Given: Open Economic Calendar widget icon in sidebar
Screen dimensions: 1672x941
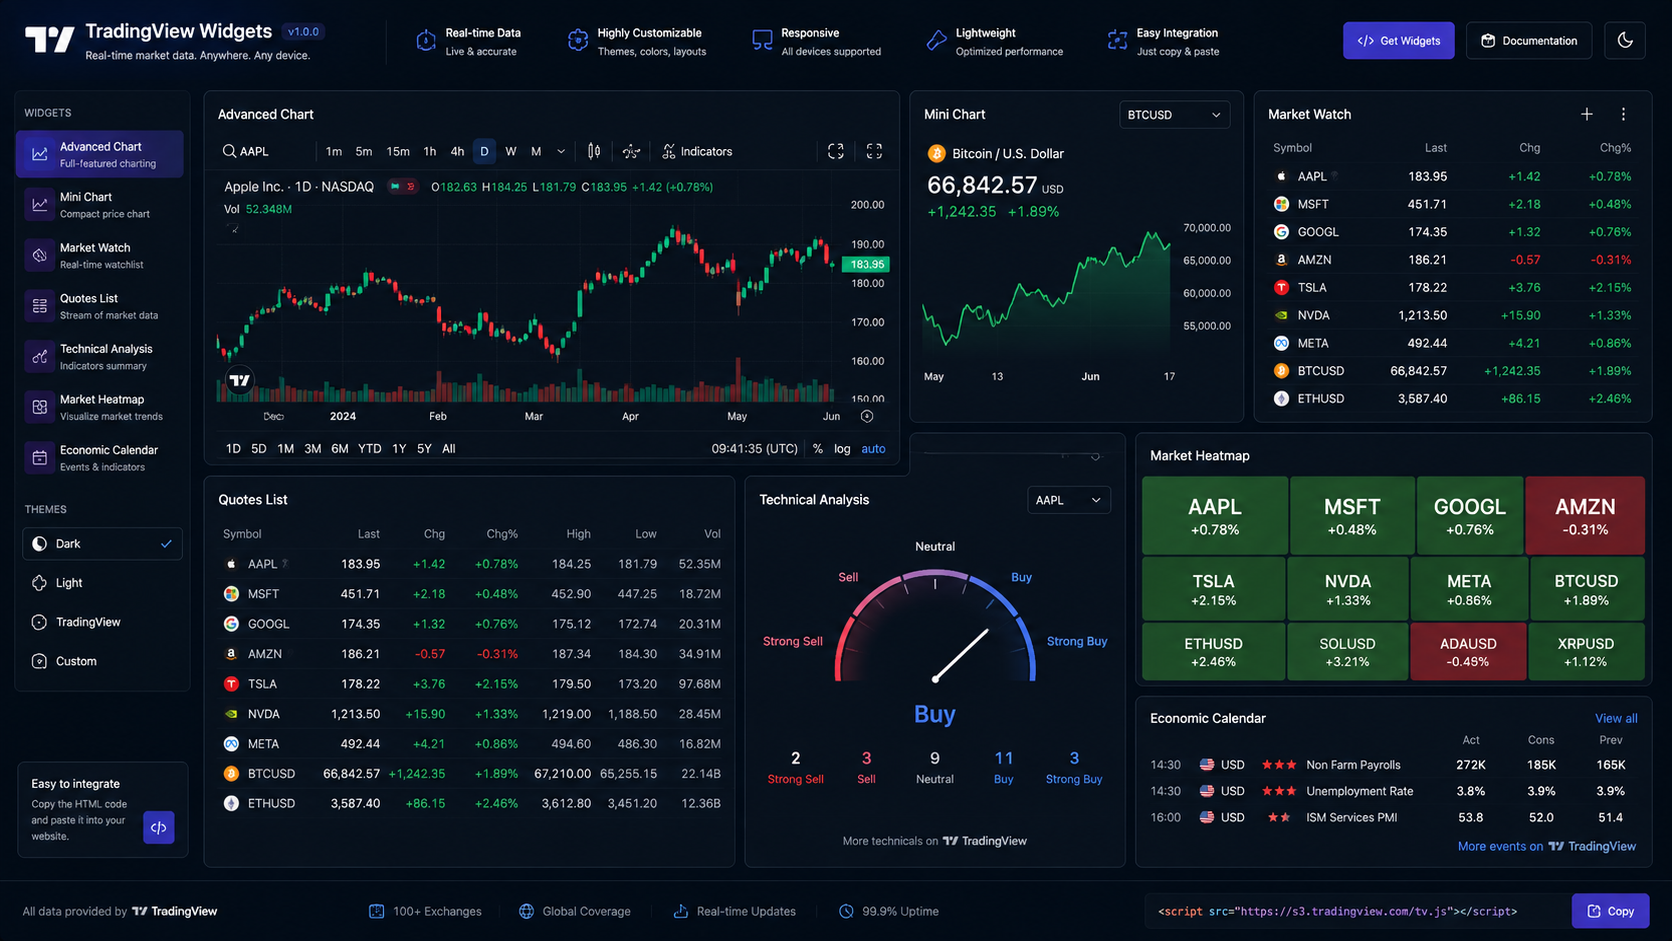Looking at the screenshot, I should coord(39,458).
